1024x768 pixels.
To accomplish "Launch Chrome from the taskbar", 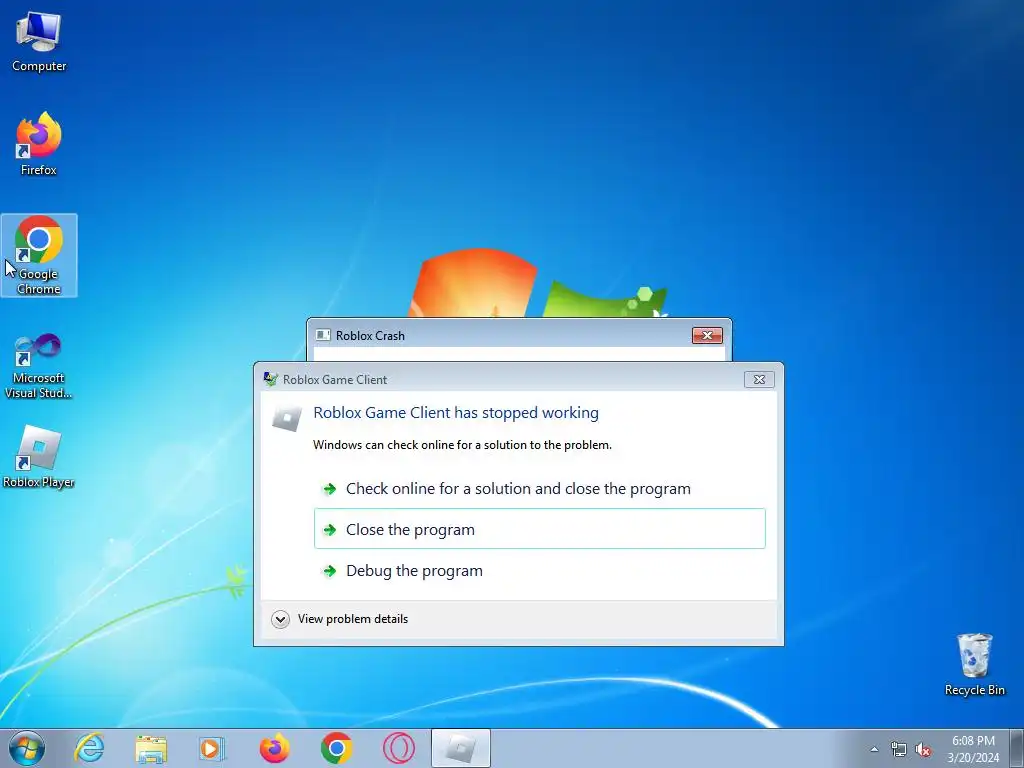I will tap(336, 748).
